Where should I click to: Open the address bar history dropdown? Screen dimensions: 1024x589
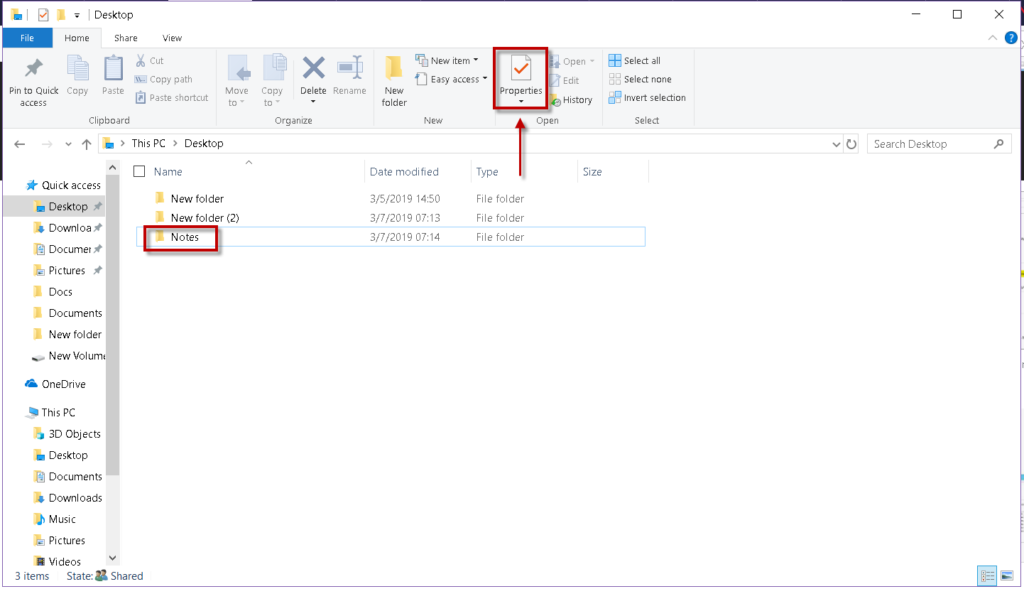[836, 144]
